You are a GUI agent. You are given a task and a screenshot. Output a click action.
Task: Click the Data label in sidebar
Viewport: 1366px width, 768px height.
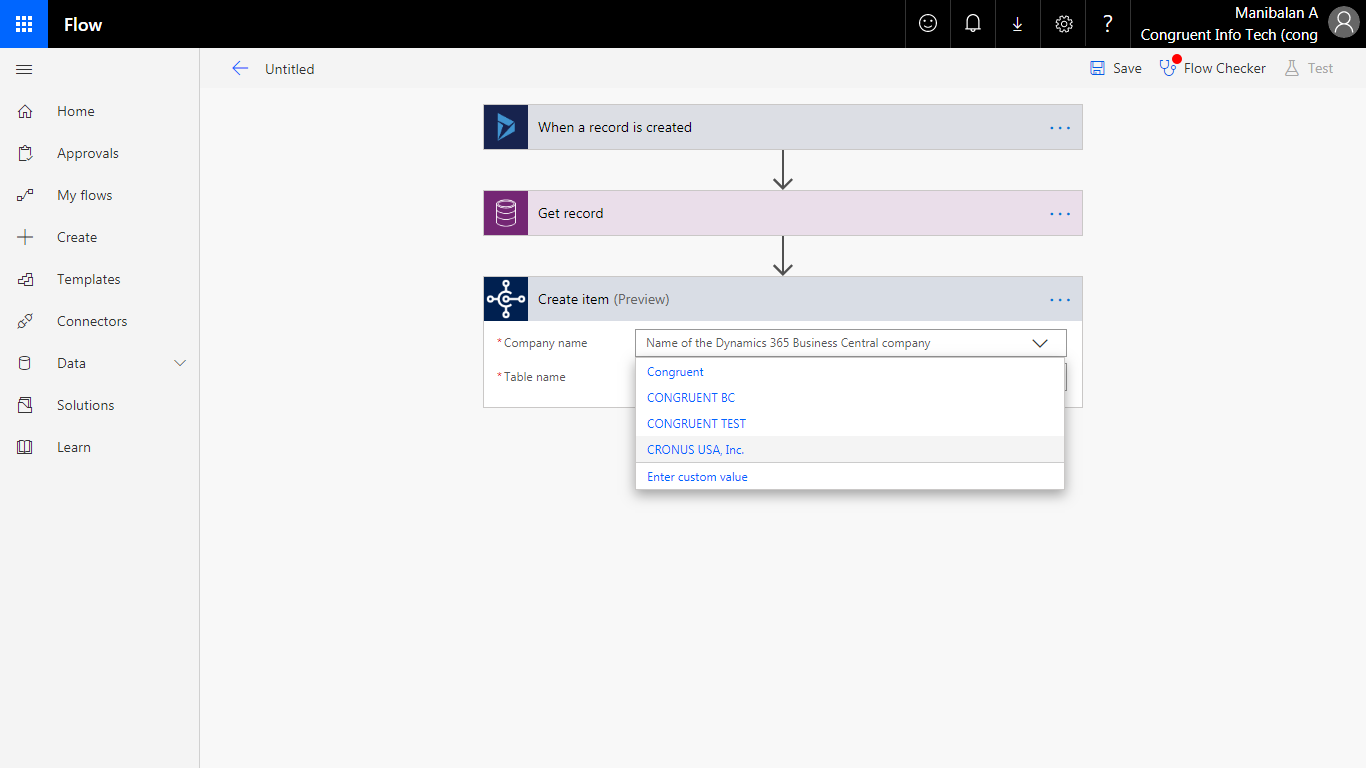coord(71,363)
